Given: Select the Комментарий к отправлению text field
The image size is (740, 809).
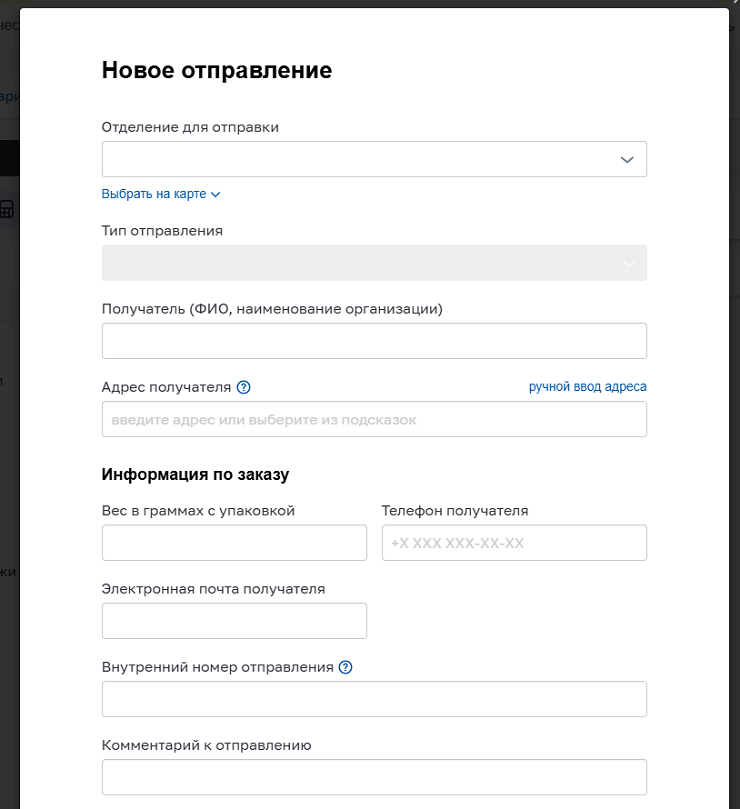Looking at the screenshot, I should click(x=374, y=777).
